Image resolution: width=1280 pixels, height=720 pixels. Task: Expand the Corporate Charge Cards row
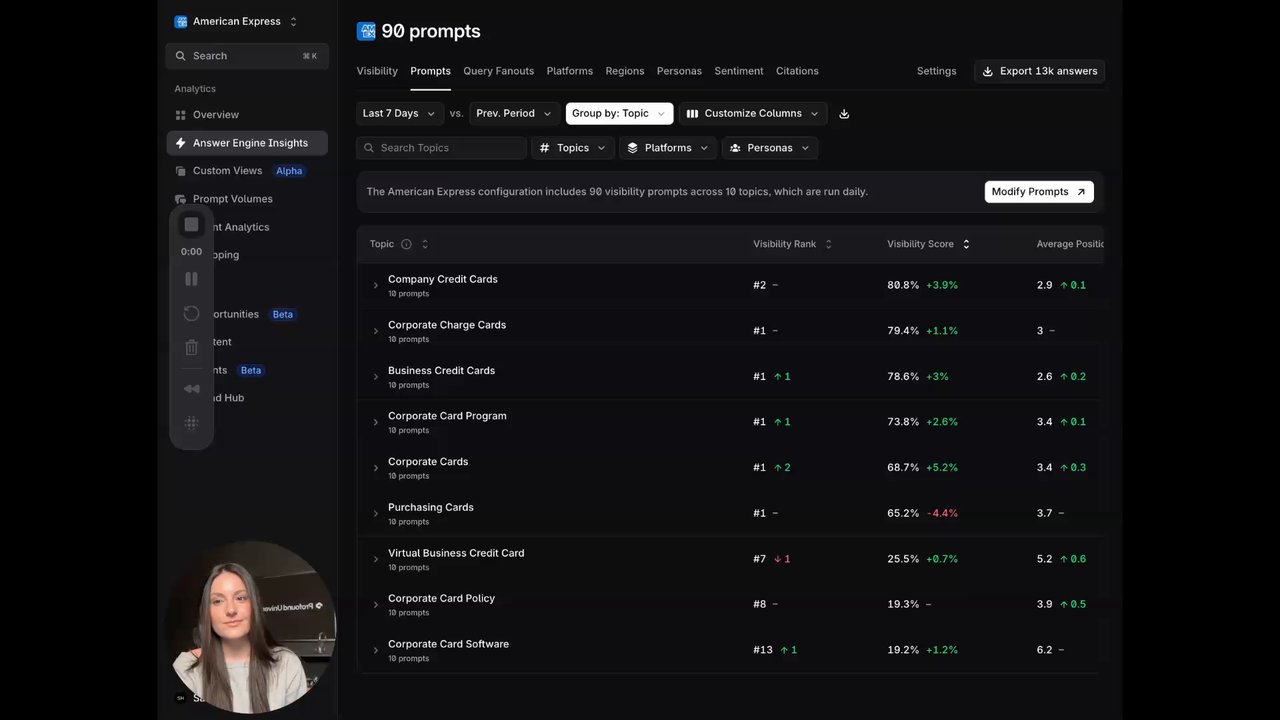[376, 331]
